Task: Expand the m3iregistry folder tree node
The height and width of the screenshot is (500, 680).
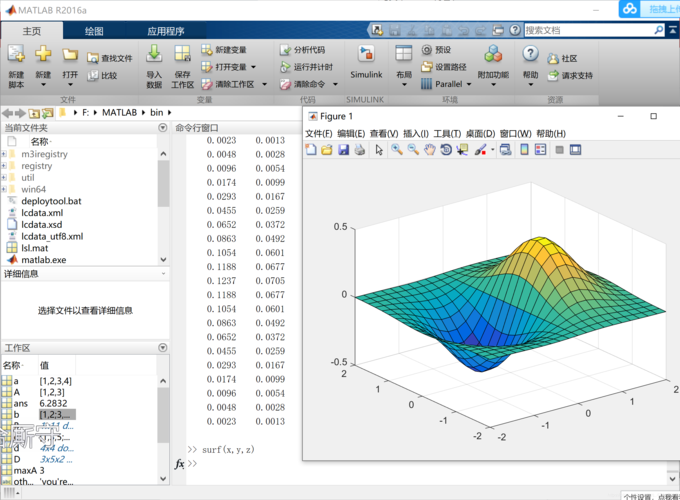Action: 4,154
